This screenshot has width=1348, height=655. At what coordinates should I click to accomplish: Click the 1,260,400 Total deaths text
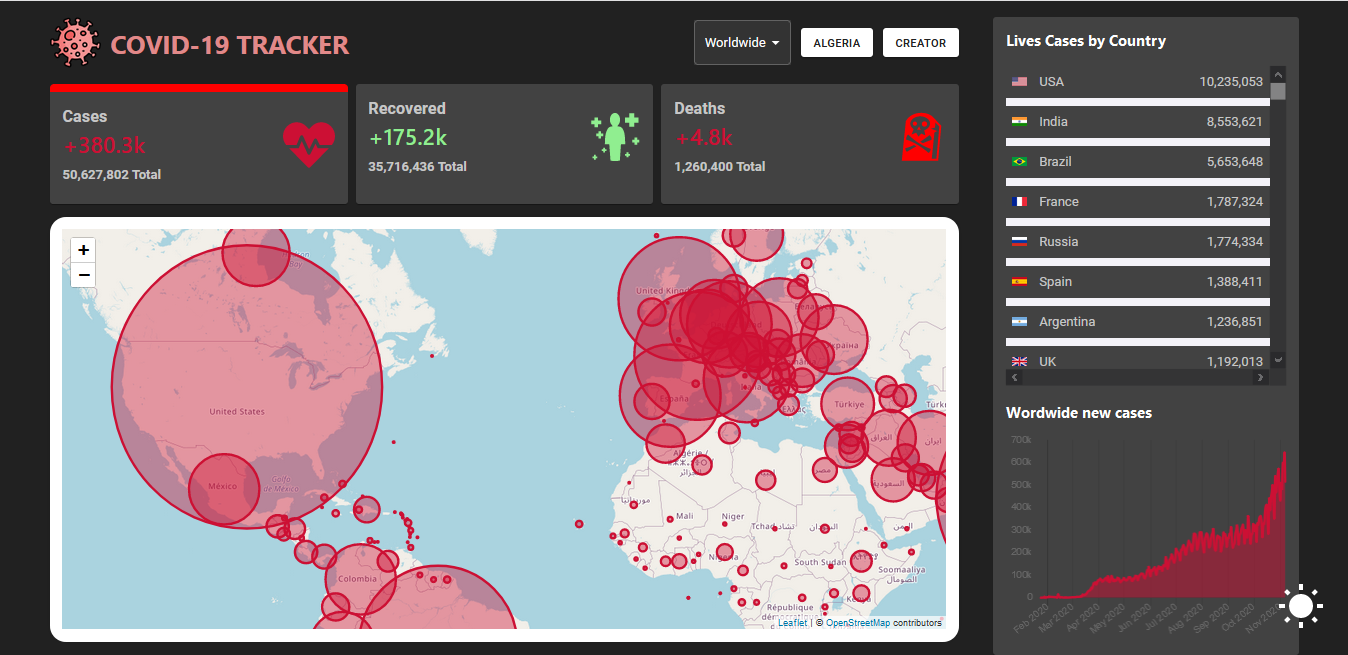point(720,167)
